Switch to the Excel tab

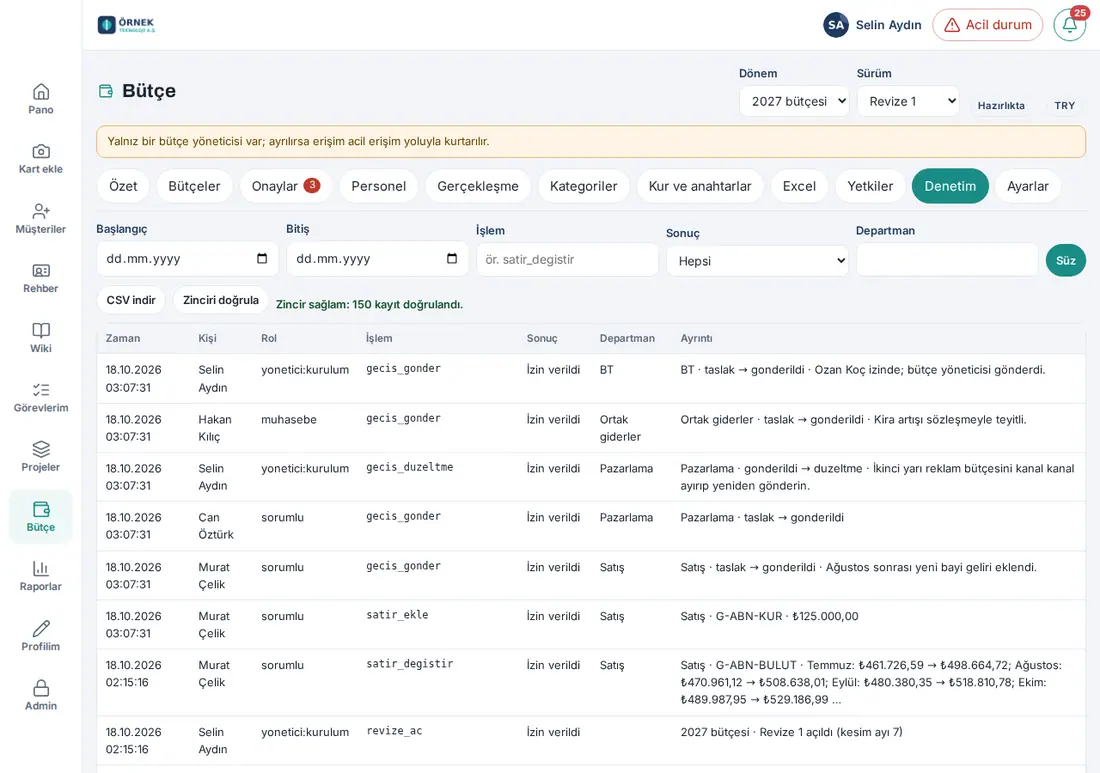[x=799, y=186]
